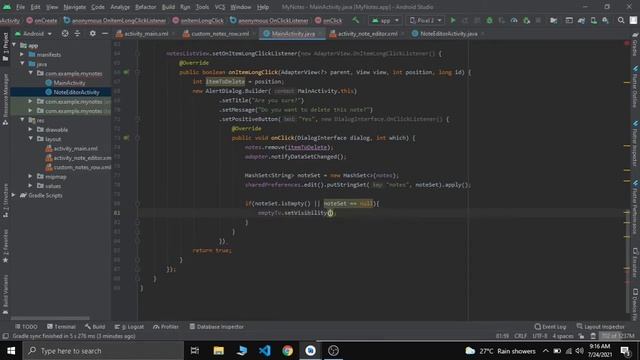The image size is (640, 360).
Task: Expand the manifests folder
Action: 22,54
